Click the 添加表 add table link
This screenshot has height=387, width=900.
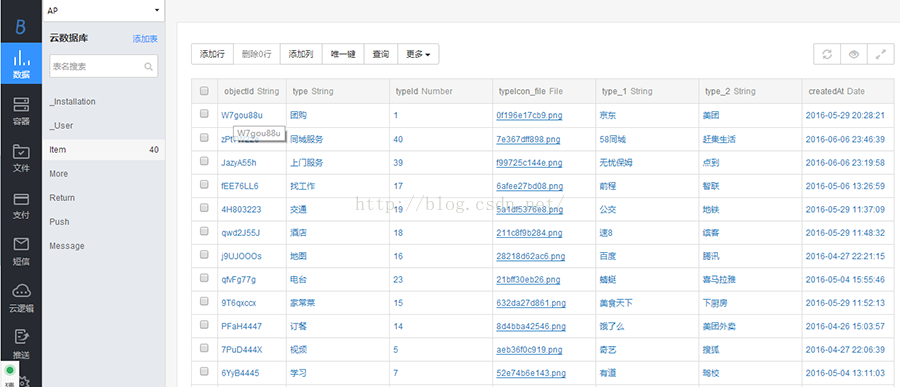[145, 39]
